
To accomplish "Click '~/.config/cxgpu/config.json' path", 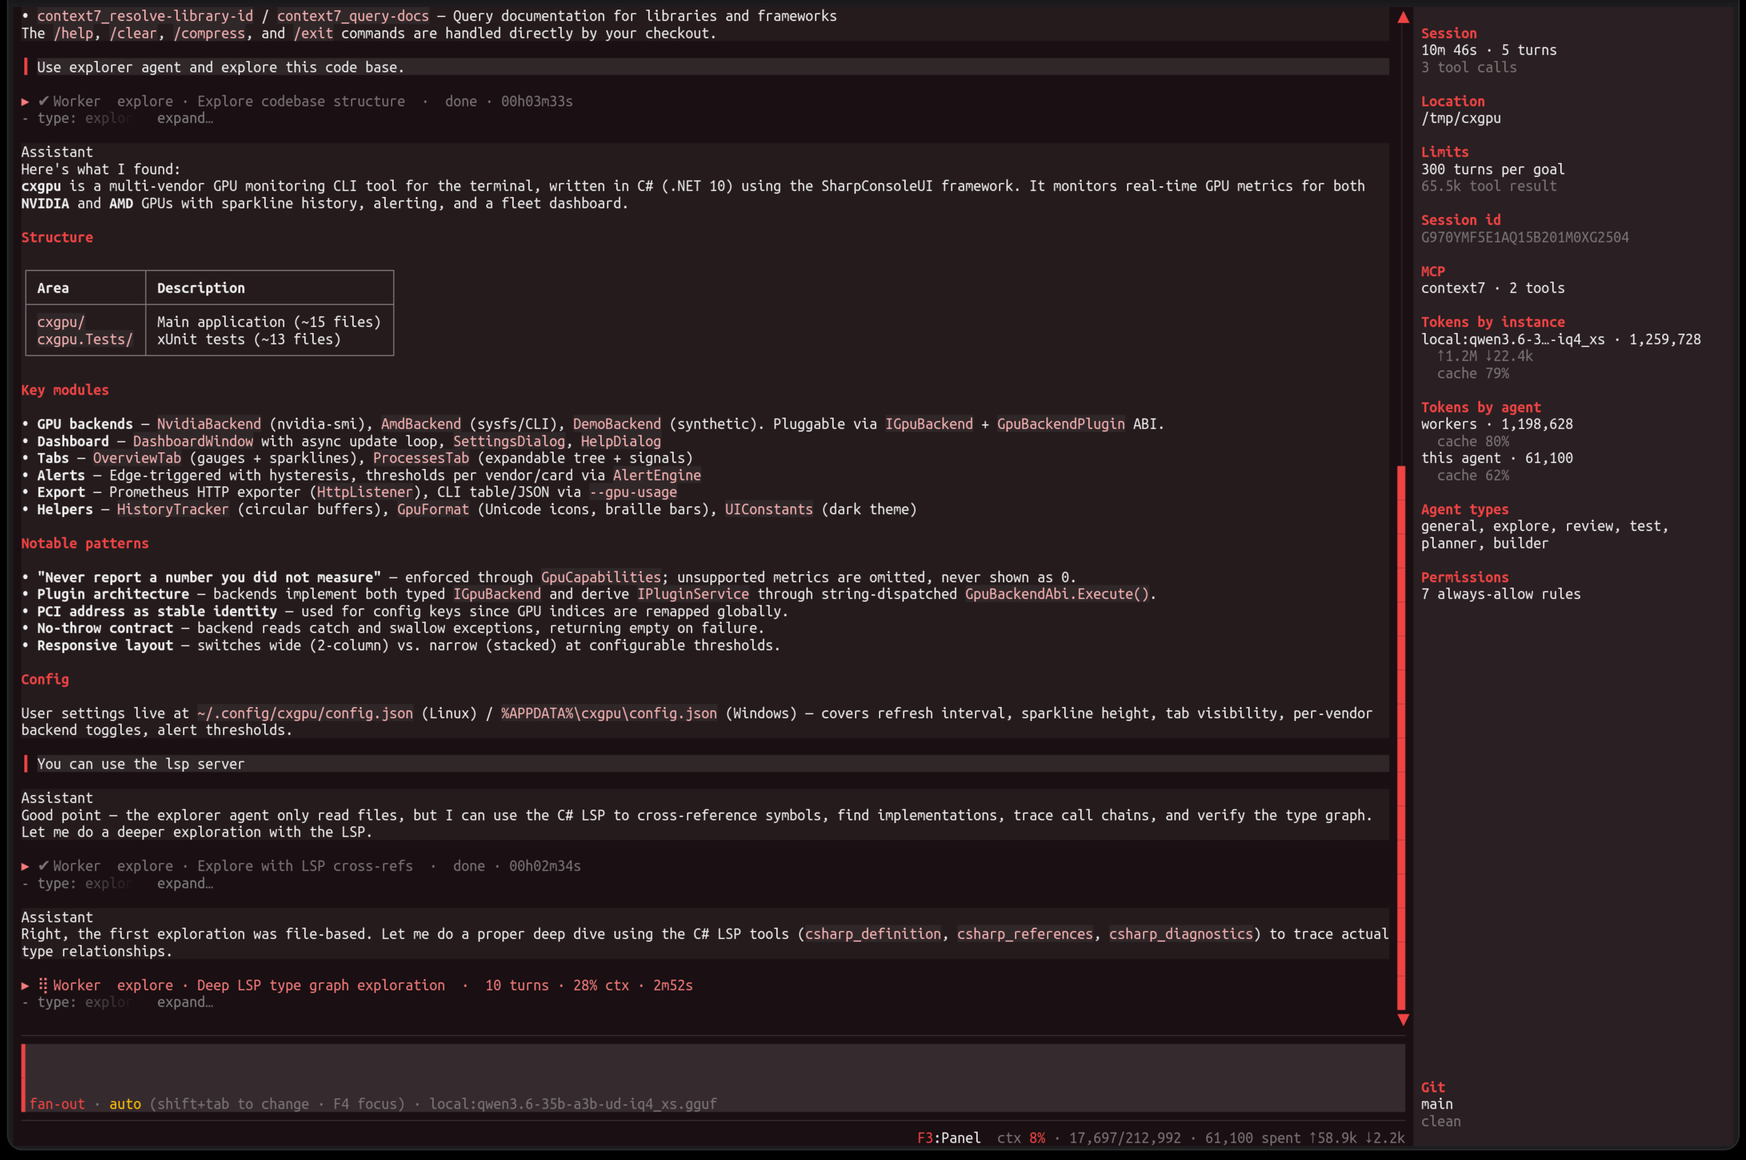I will point(305,713).
